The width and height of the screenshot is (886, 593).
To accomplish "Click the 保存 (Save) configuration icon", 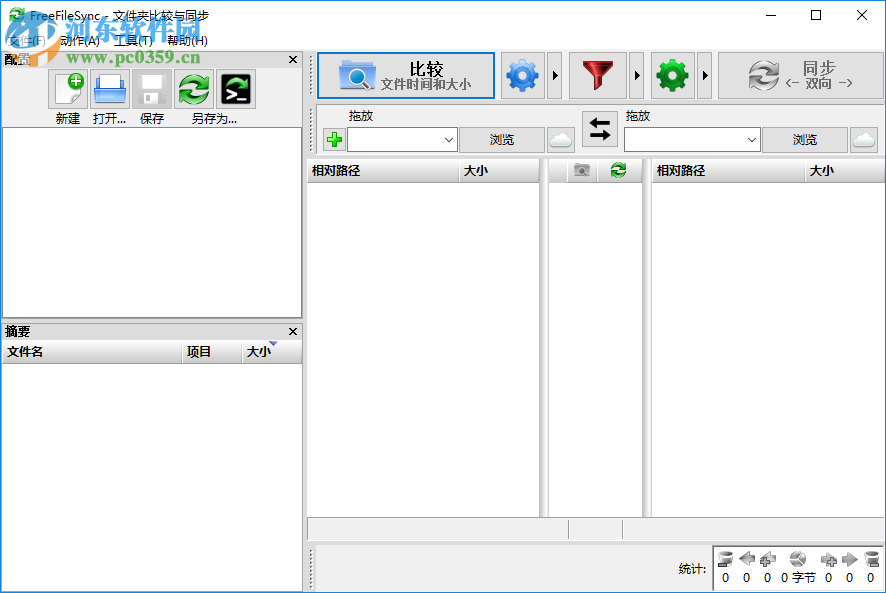I will click(151, 89).
